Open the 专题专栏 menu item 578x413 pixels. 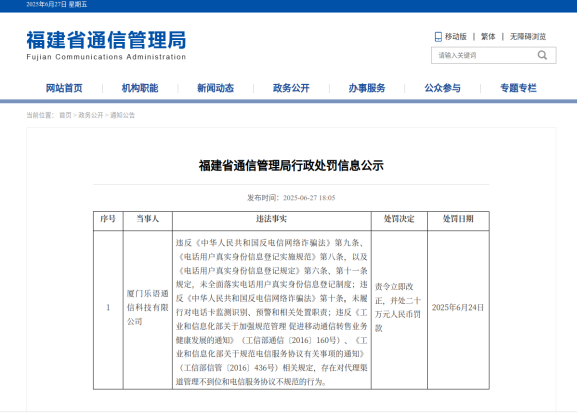518,88
